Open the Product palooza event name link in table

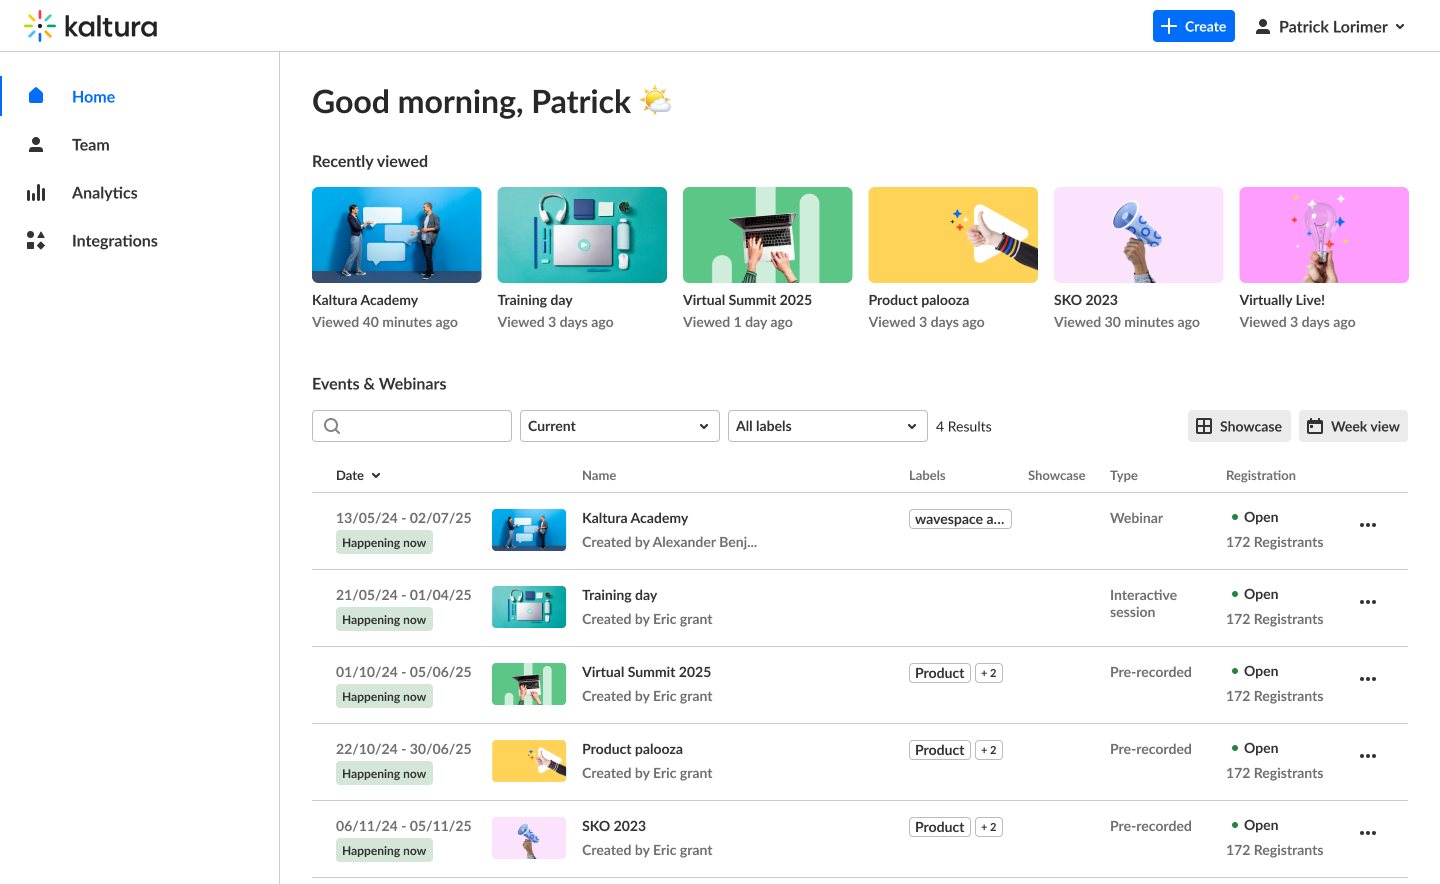(632, 749)
